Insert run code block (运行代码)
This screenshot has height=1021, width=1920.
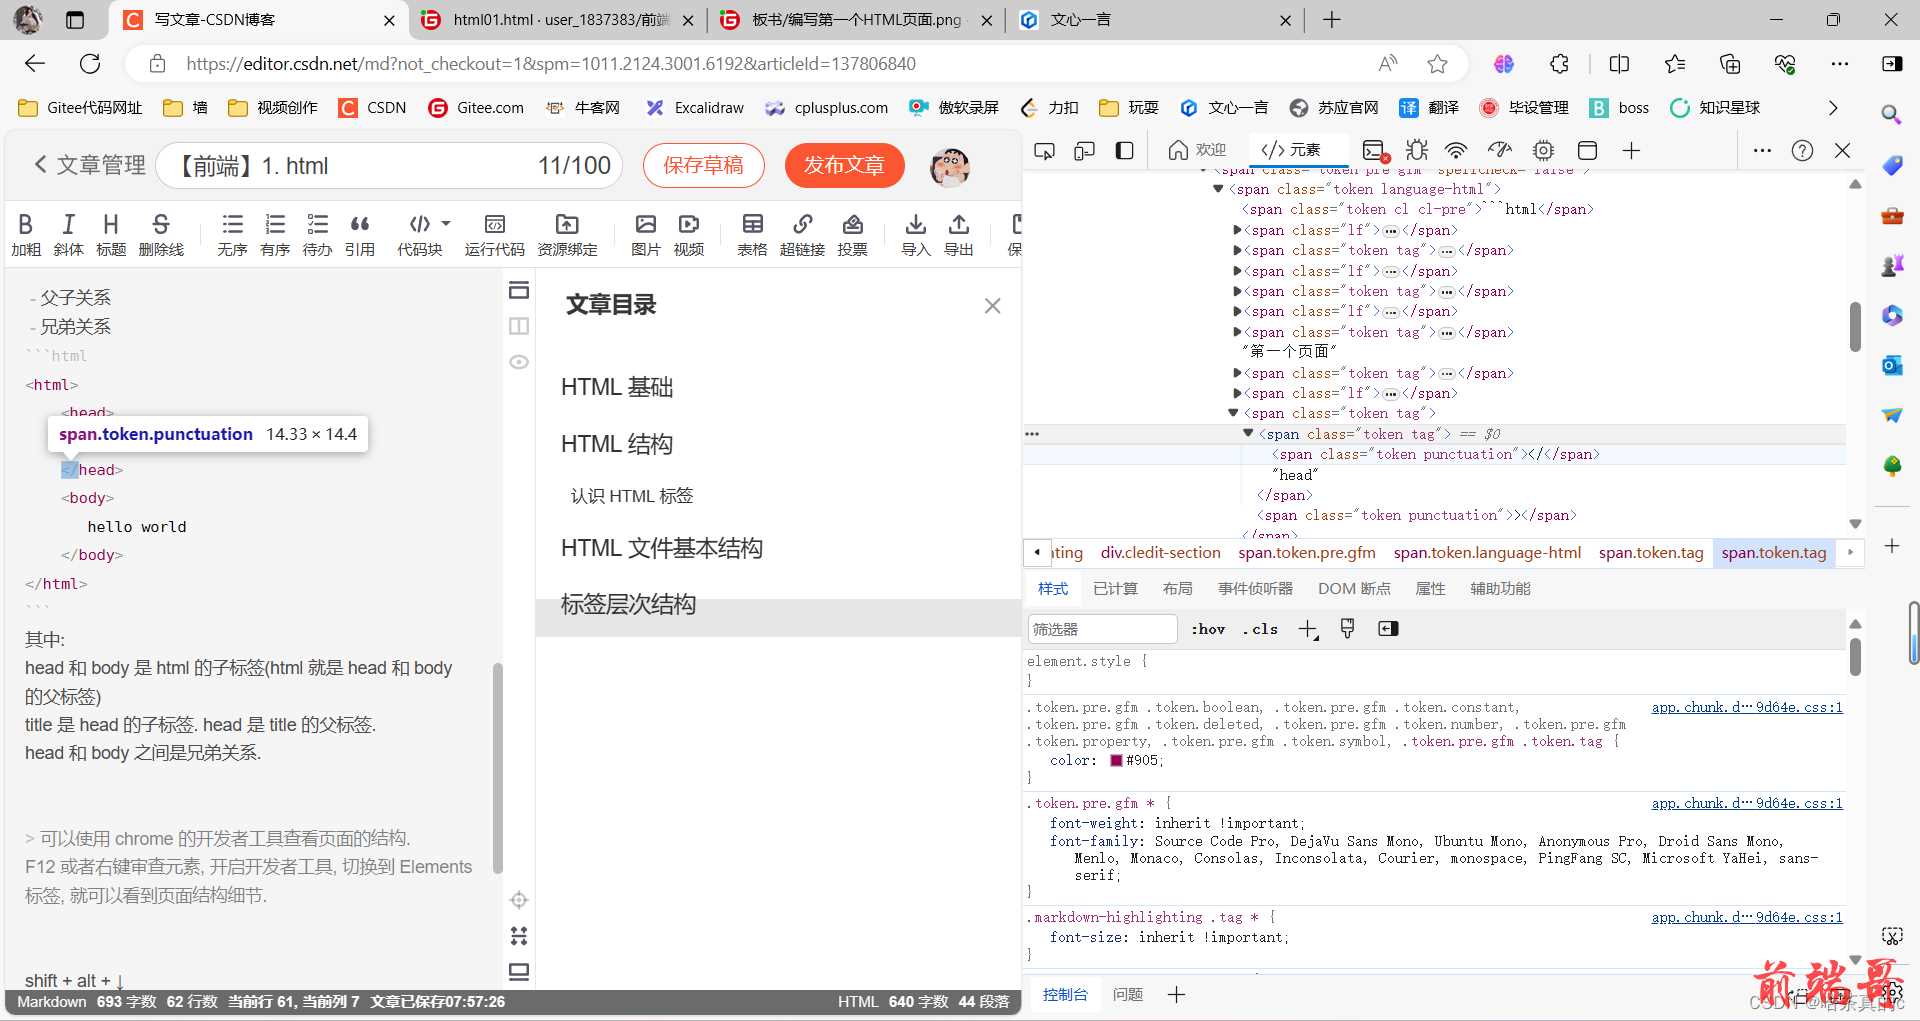(494, 235)
